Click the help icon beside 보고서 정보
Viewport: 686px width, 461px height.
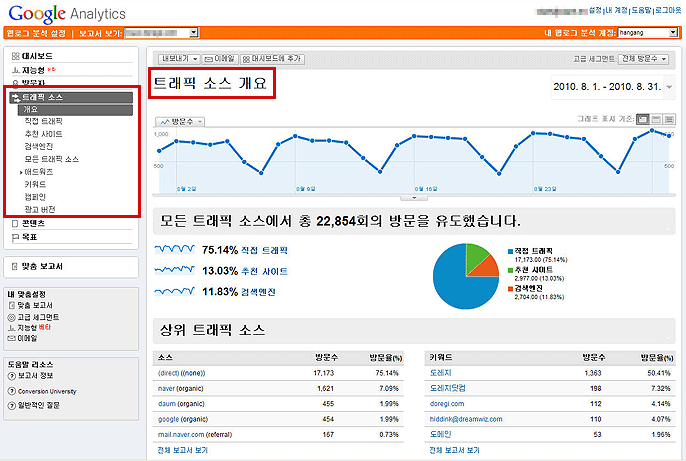[x=12, y=376]
